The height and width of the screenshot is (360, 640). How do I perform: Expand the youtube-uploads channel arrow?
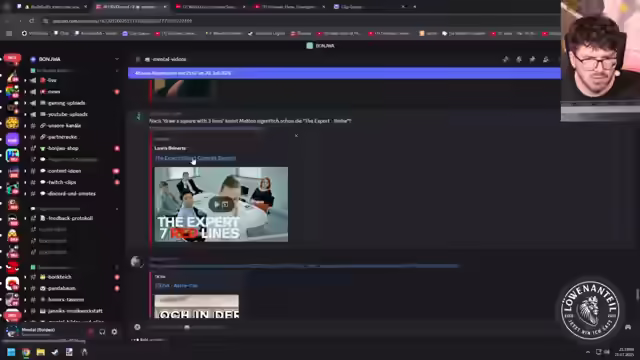click(25, 115)
